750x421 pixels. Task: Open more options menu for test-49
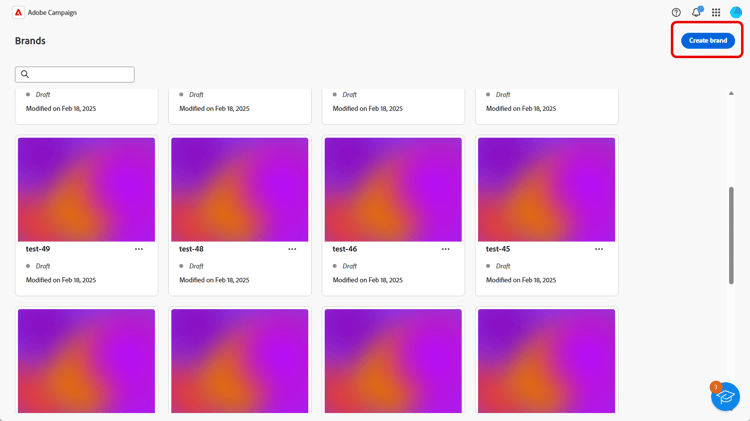[x=139, y=249]
